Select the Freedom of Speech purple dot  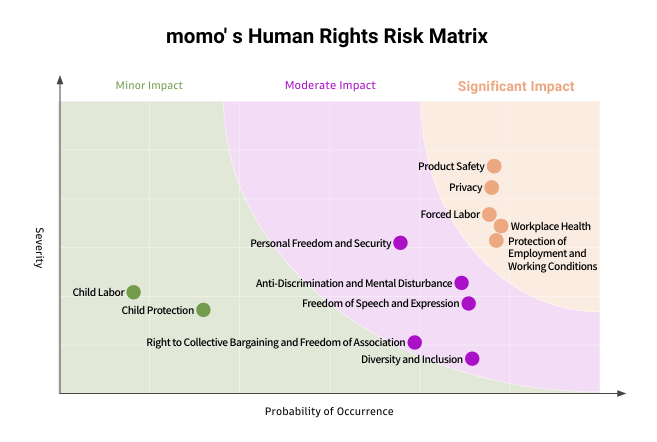(468, 303)
